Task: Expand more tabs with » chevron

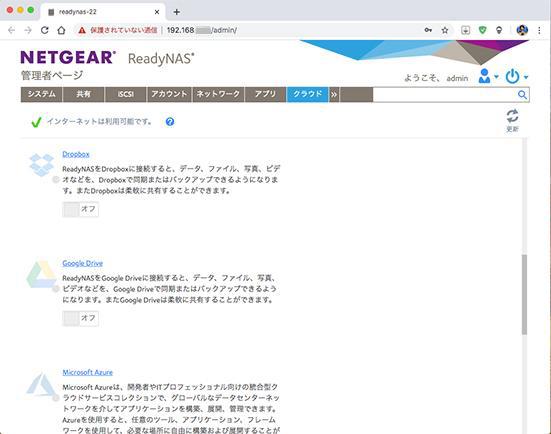Action: [x=334, y=94]
